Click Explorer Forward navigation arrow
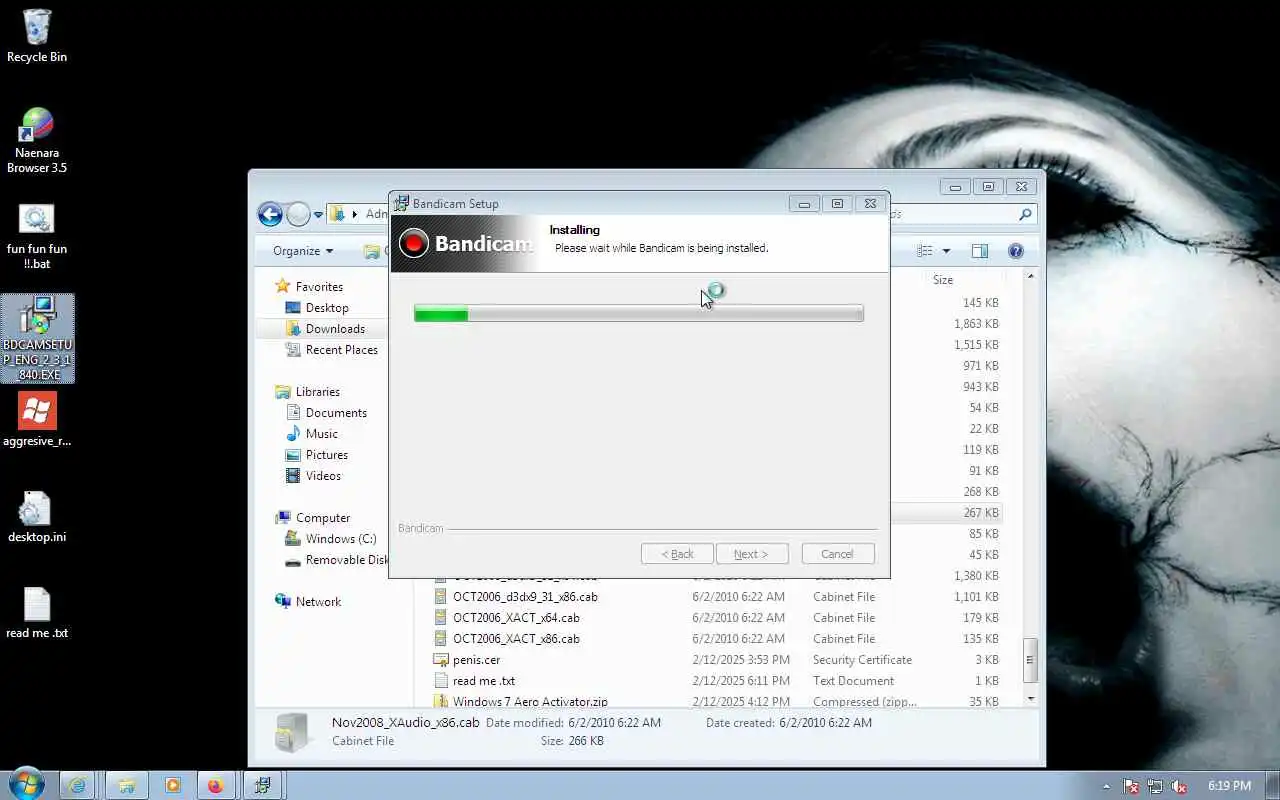Viewport: 1280px width, 800px height. pos(298,214)
